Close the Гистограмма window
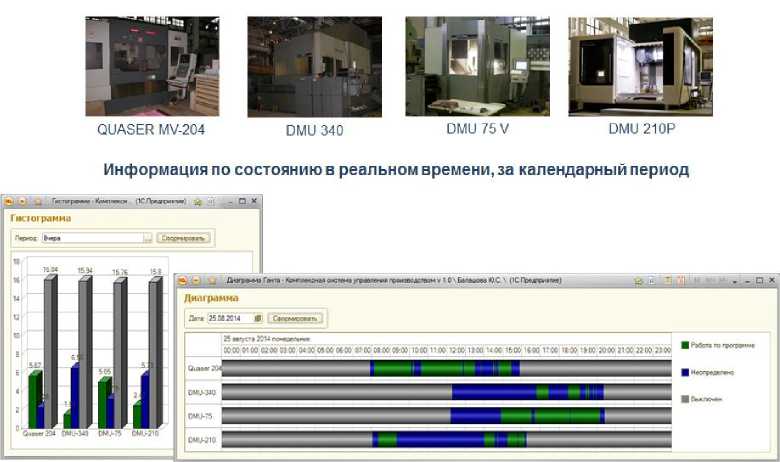The width and height of the screenshot is (780, 462). 254,201
